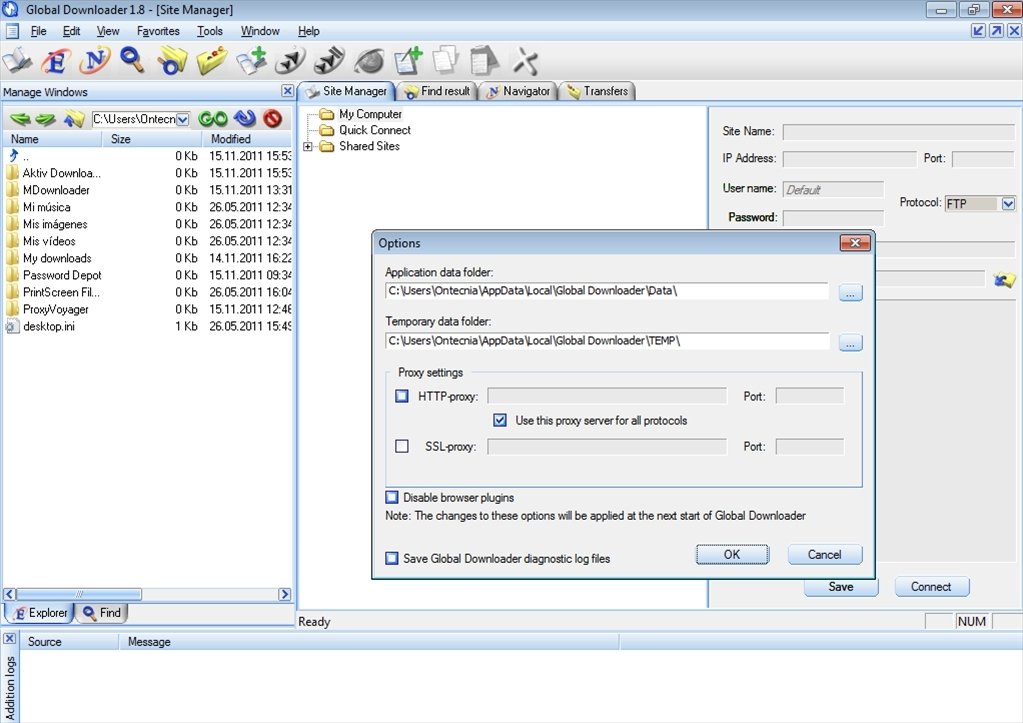
Task: Enable the HTTP-proxy checkbox
Action: [x=402, y=396]
